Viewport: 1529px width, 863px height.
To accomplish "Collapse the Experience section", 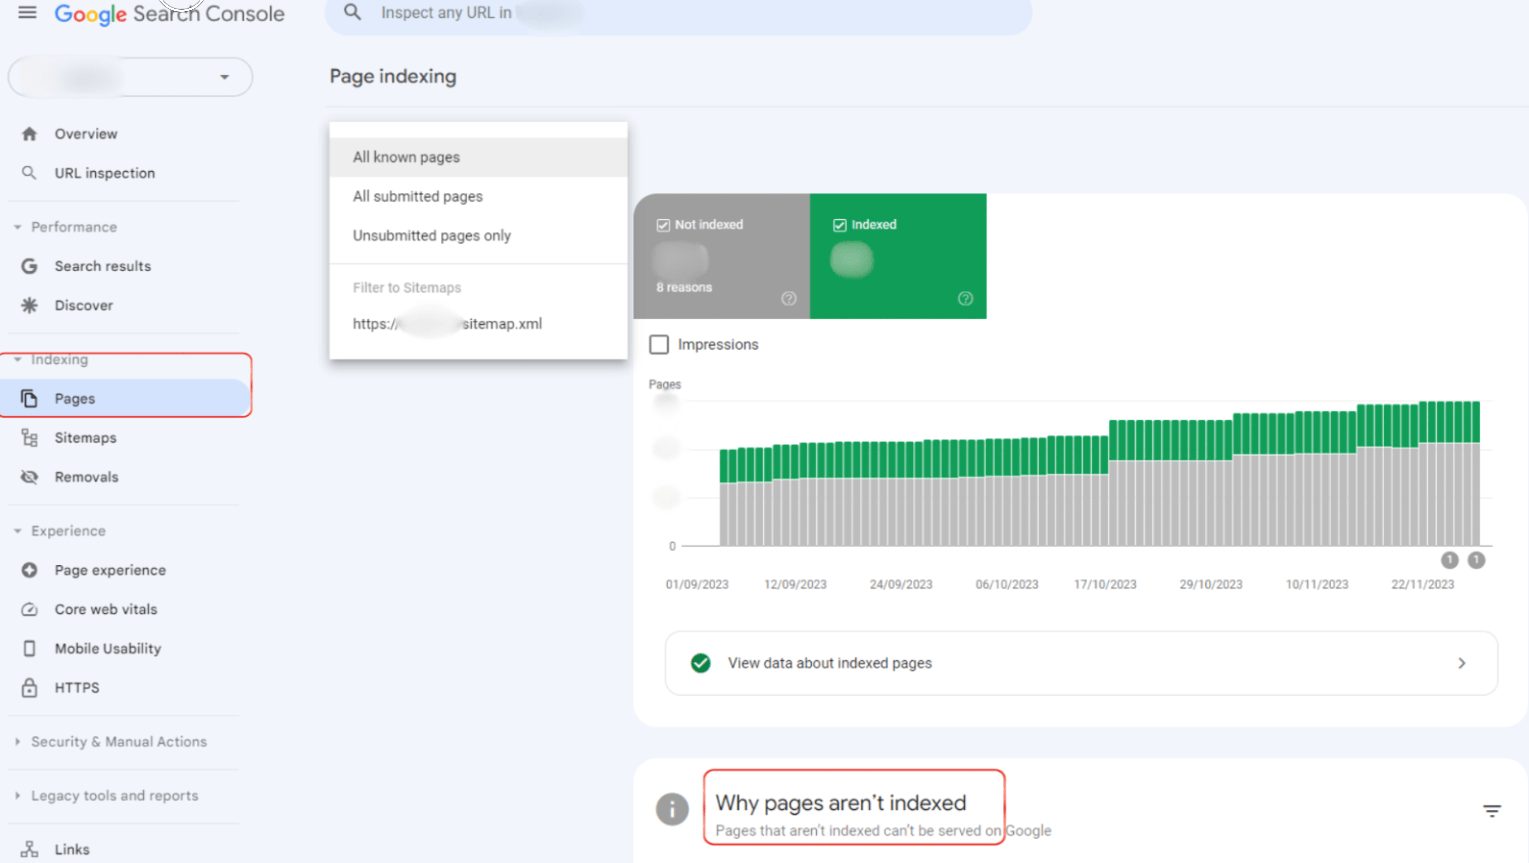I will pos(17,531).
